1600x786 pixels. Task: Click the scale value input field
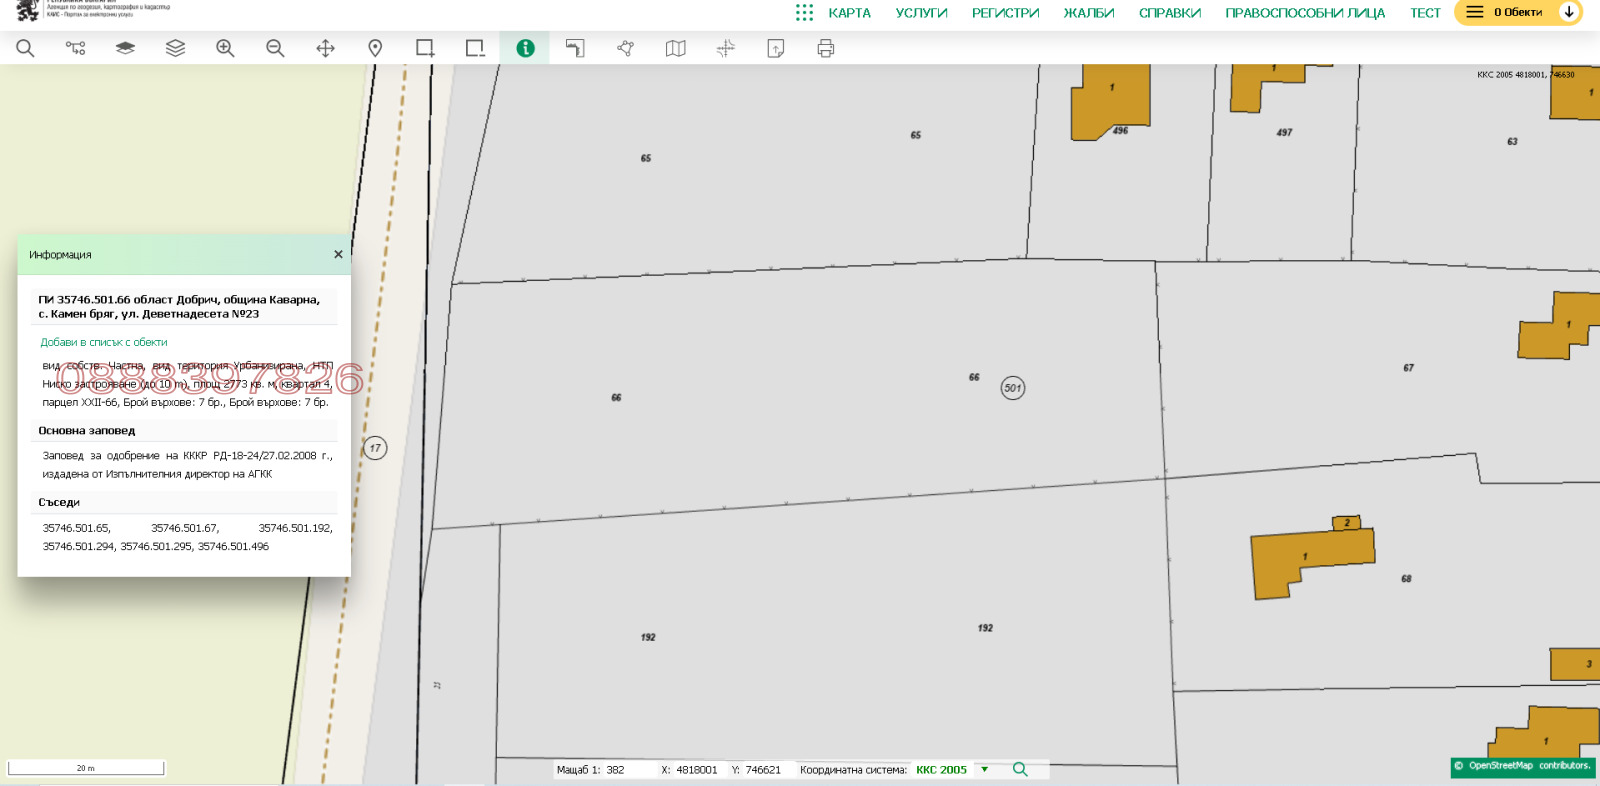click(625, 770)
